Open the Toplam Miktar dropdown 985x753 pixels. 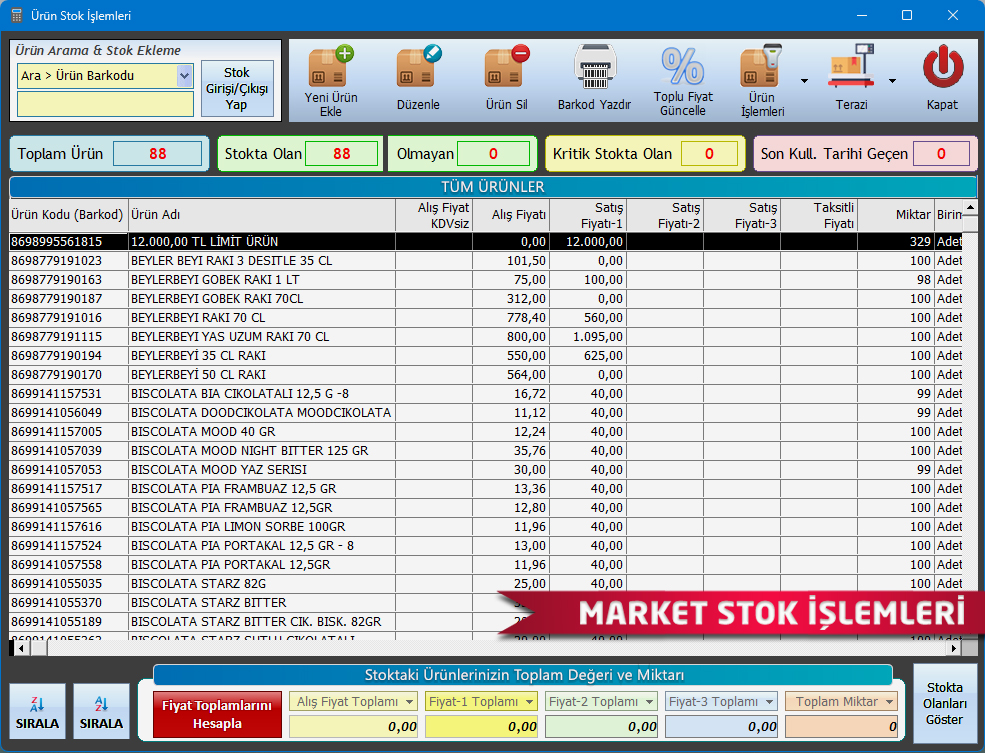(890, 702)
